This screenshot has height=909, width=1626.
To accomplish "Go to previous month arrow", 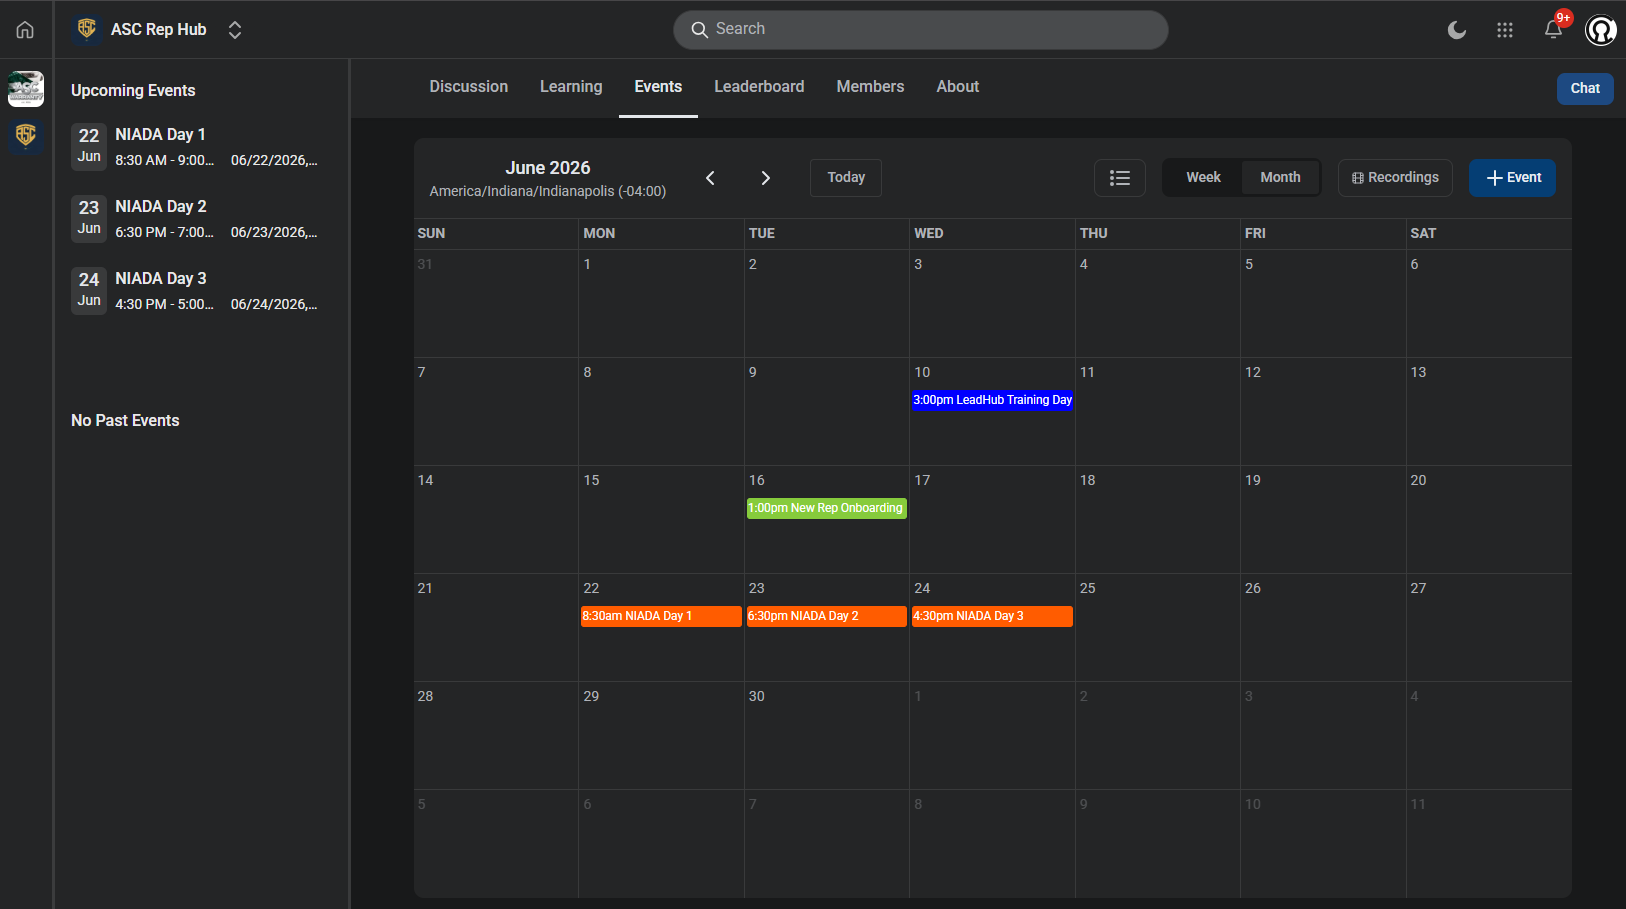I will (711, 178).
